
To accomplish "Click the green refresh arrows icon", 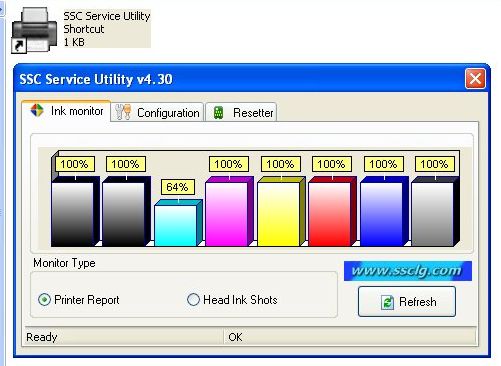I will tap(387, 302).
